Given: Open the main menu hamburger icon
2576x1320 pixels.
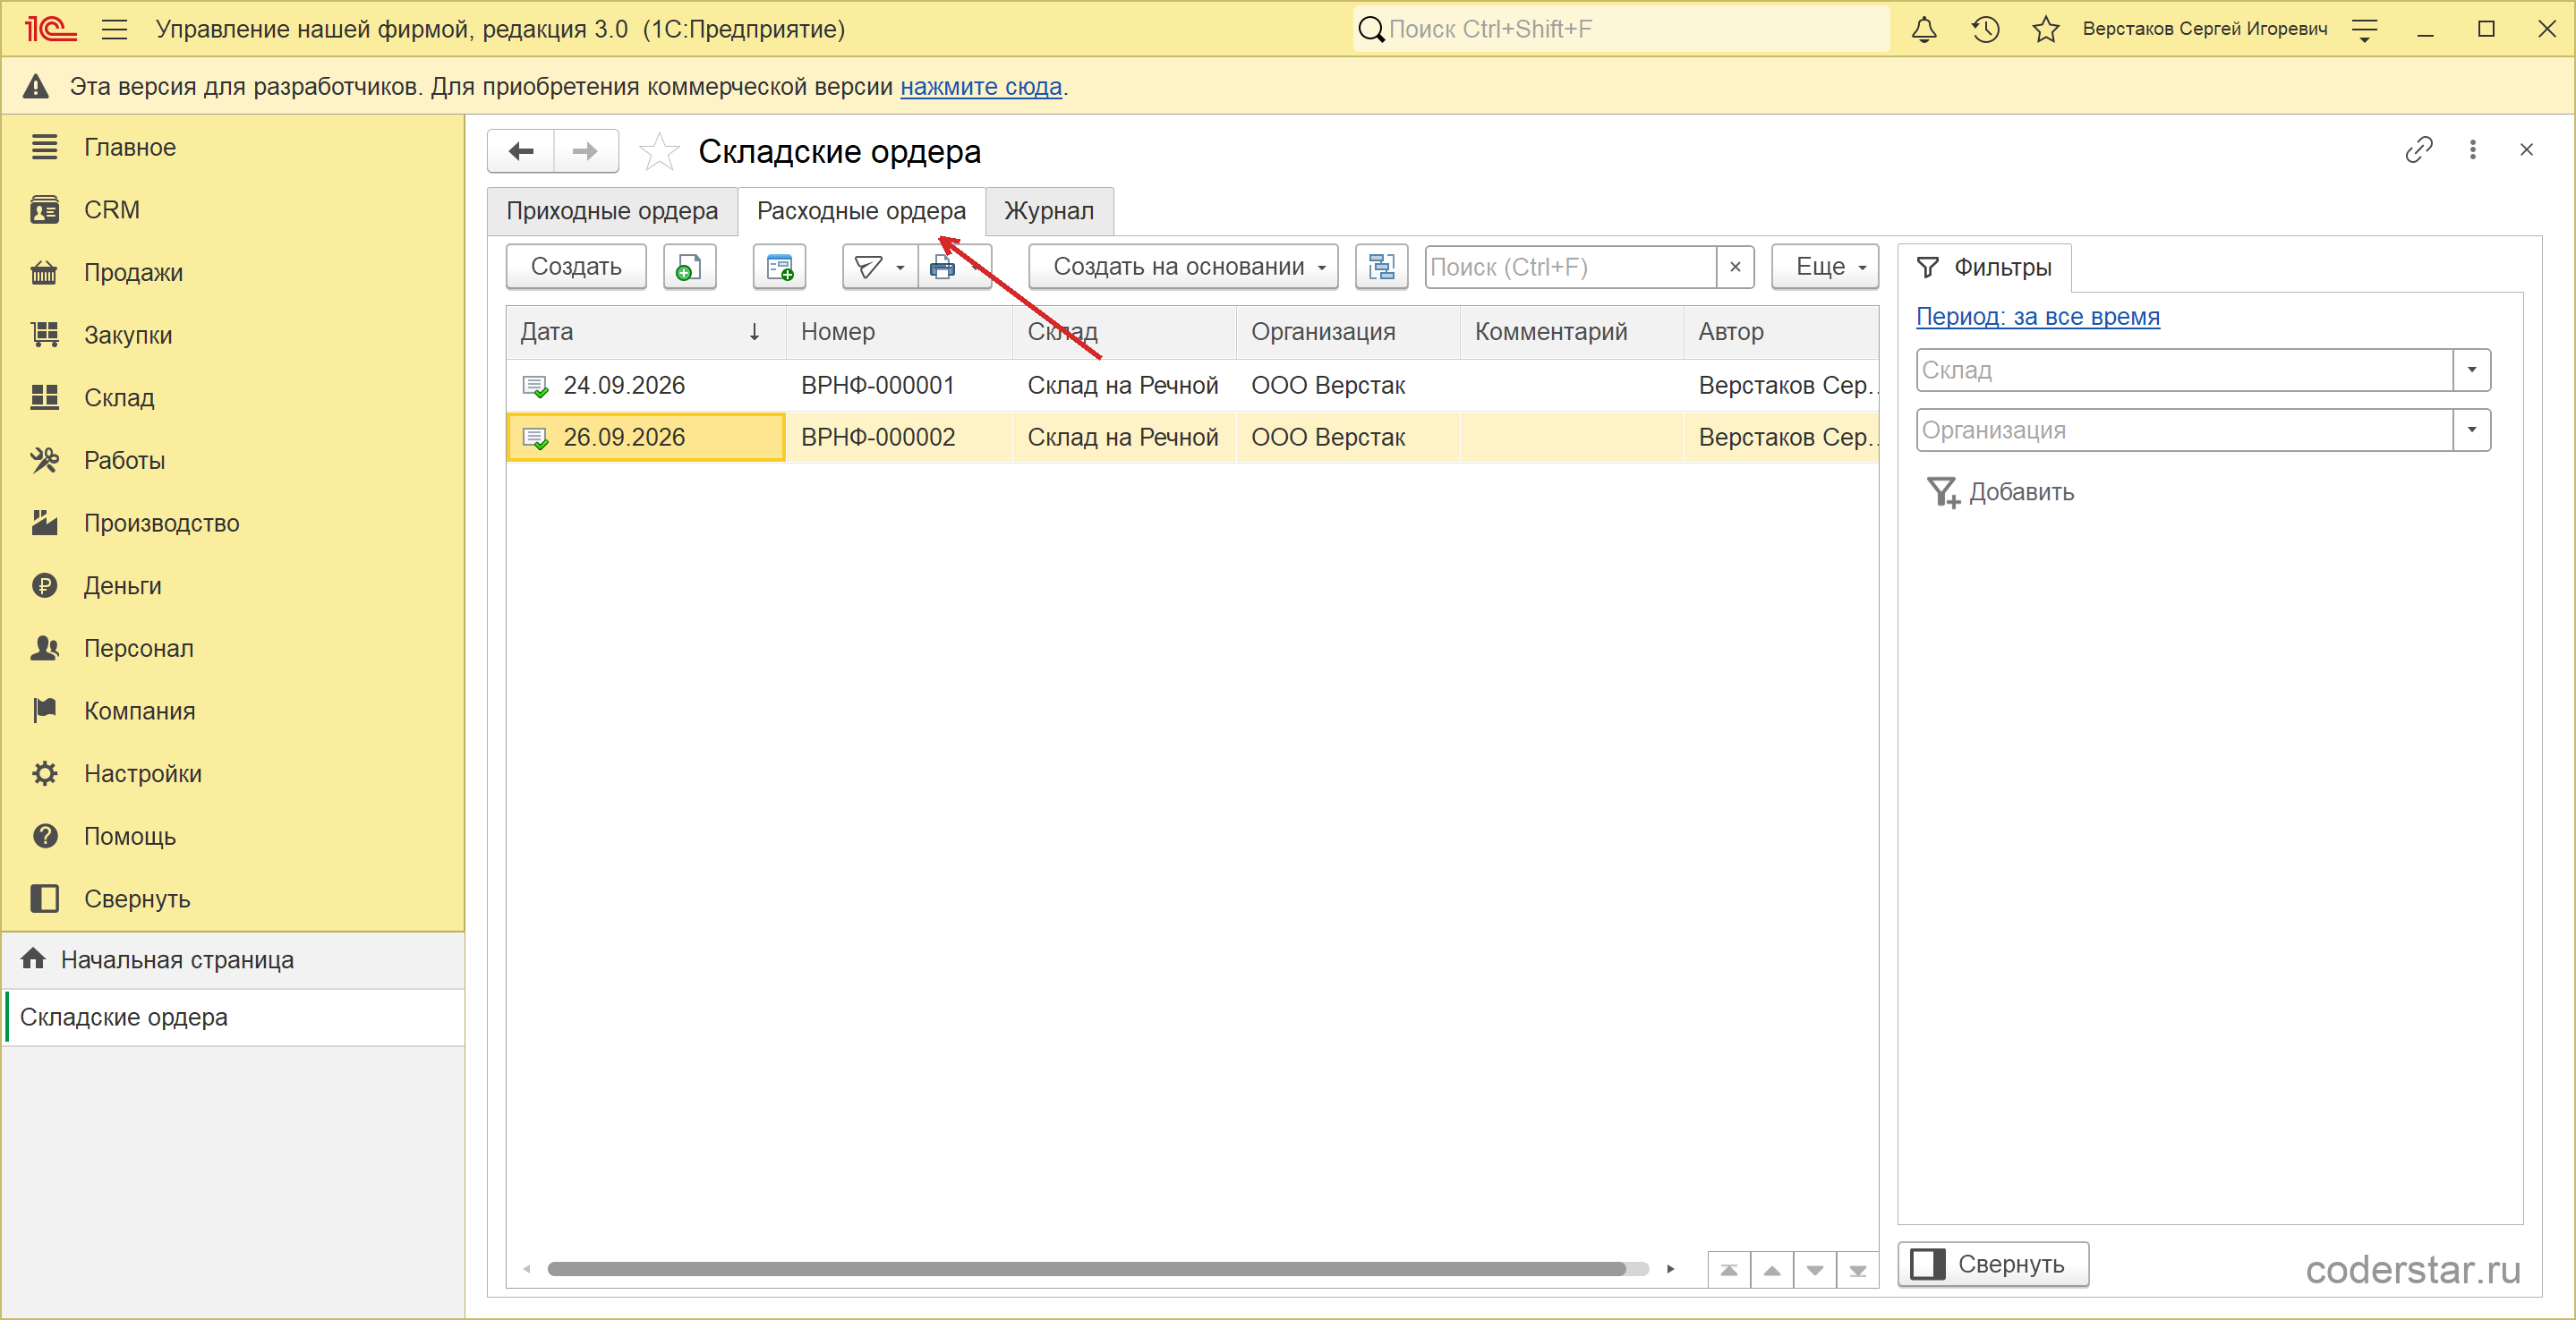Looking at the screenshot, I should tap(114, 29).
